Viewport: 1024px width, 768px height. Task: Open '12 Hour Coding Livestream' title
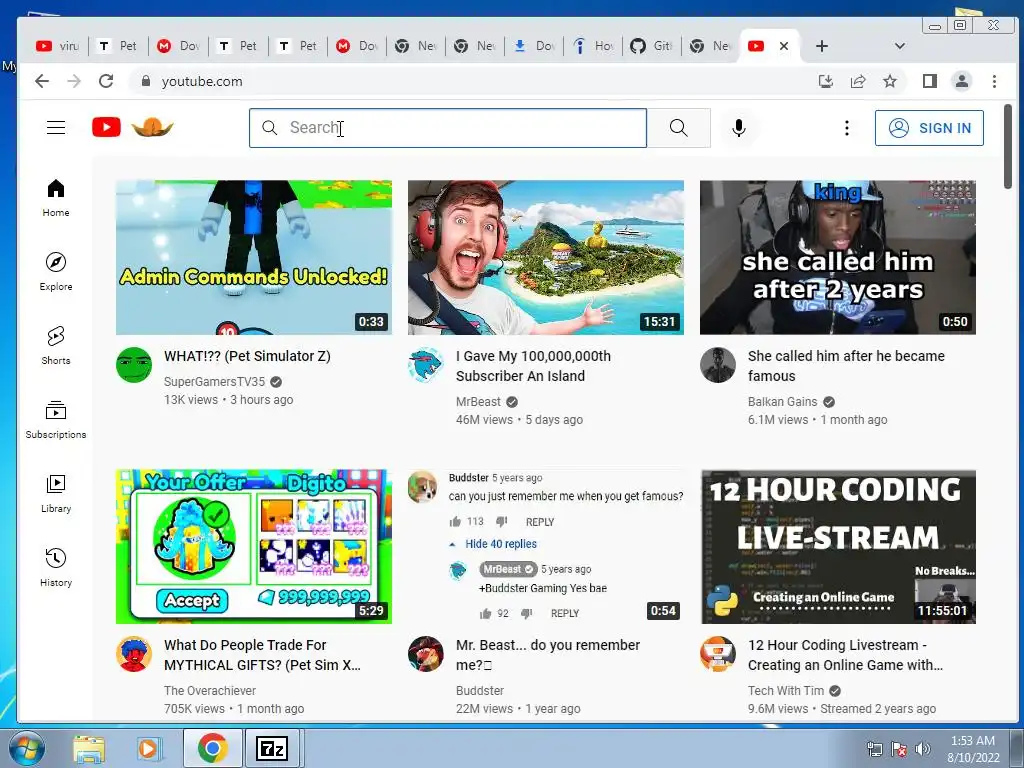[846, 655]
